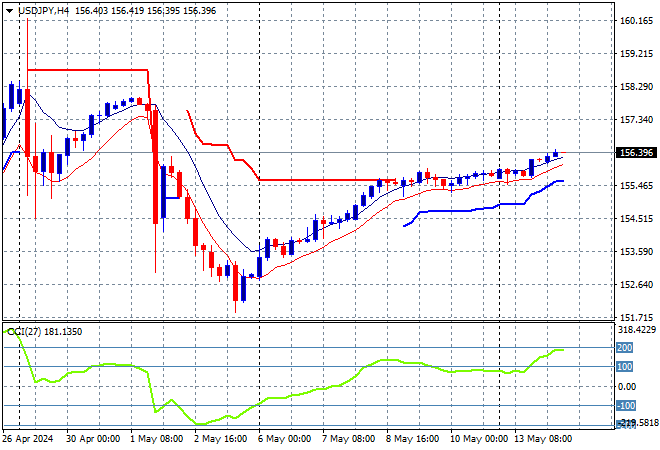Click the CCI -100 level label
The image size is (660, 450).
pos(626,406)
